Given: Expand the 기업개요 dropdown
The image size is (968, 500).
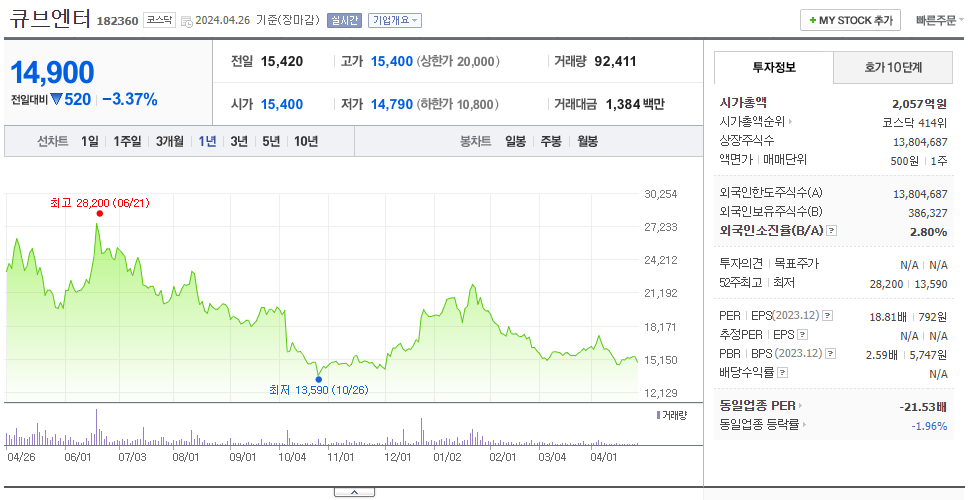Looking at the screenshot, I should coord(395,20).
